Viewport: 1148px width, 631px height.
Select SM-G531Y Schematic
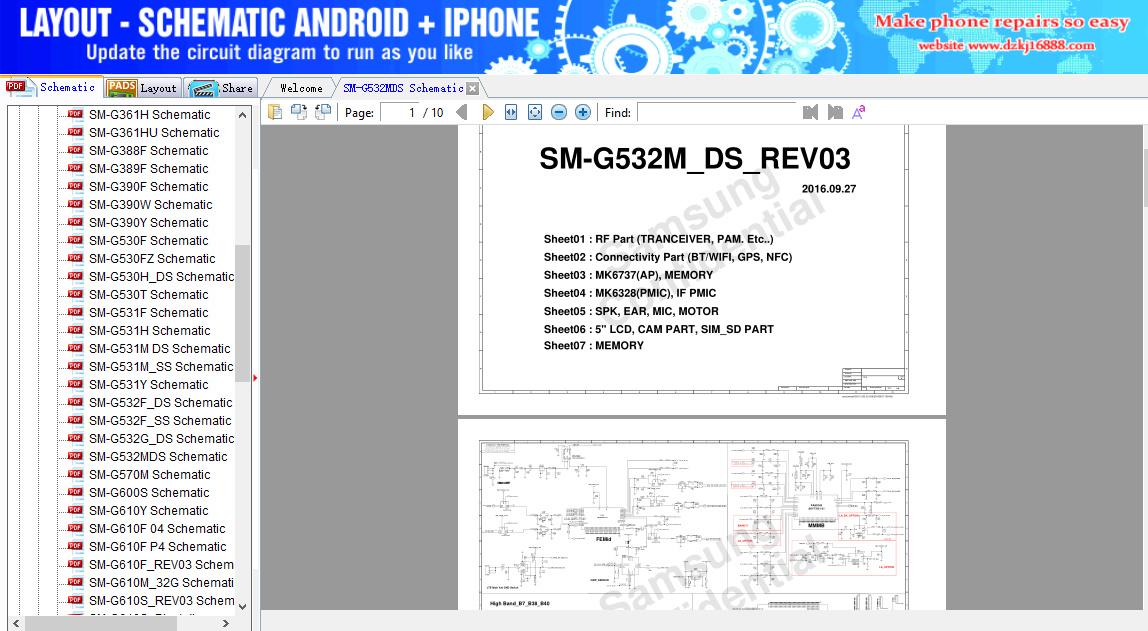point(149,384)
